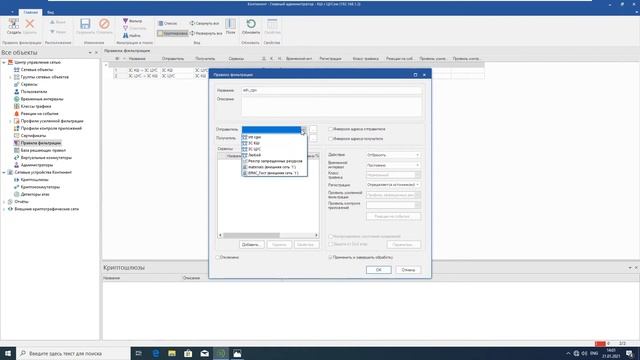
Task: Open Детекторы атак tree icon
Action: click(17, 194)
